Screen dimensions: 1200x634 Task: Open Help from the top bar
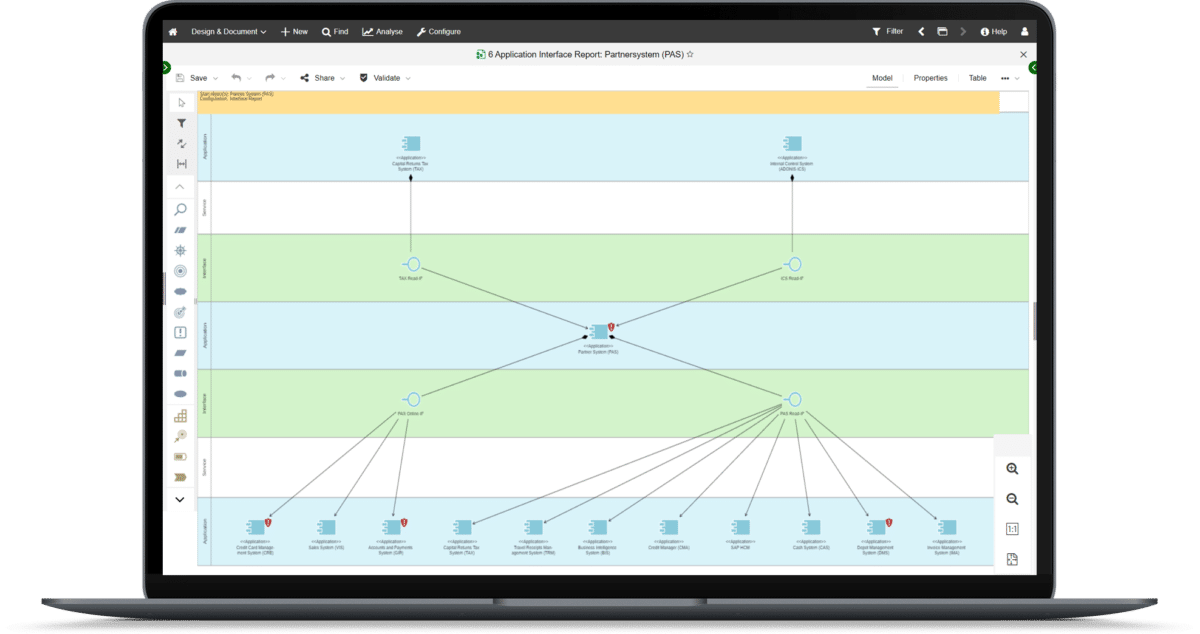pyautogui.click(x=994, y=31)
